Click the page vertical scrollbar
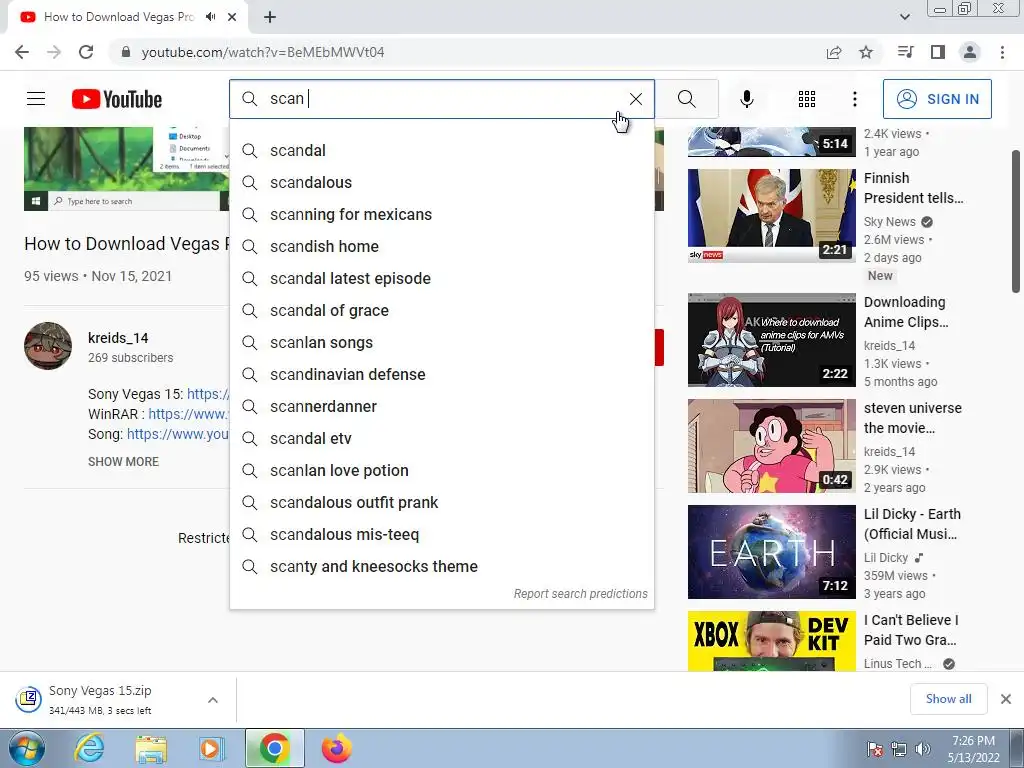The image size is (1024, 768). tap(1016, 222)
